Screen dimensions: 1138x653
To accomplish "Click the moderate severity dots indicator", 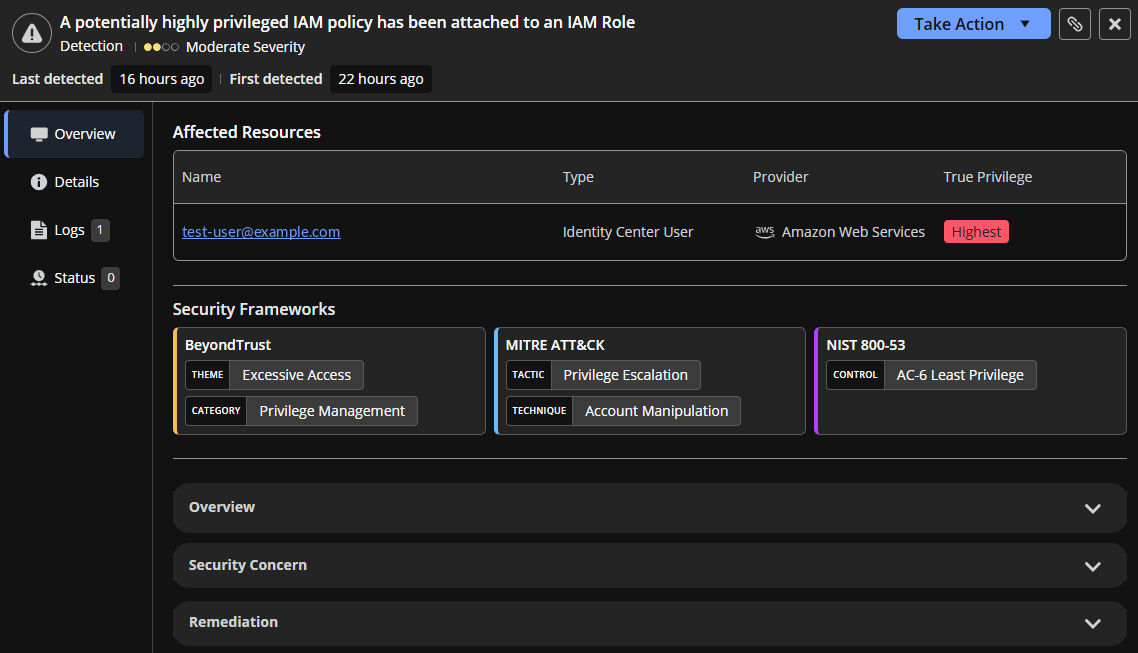I will pos(161,47).
